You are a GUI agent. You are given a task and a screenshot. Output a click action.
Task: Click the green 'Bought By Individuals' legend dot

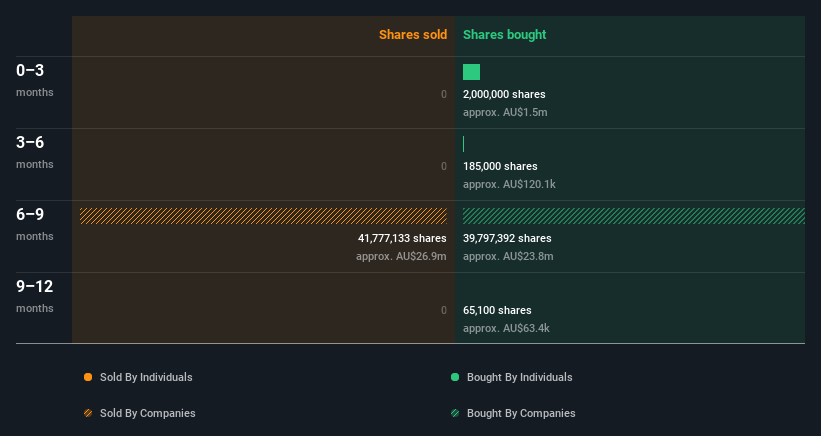click(455, 377)
